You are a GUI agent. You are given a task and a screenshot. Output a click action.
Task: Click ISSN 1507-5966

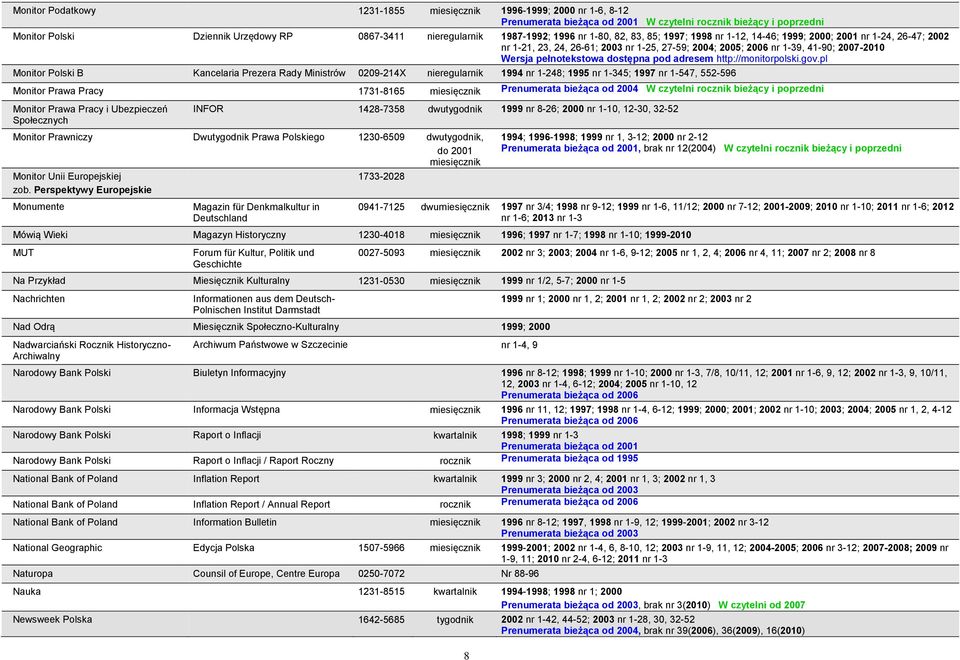pyautogui.click(x=381, y=548)
